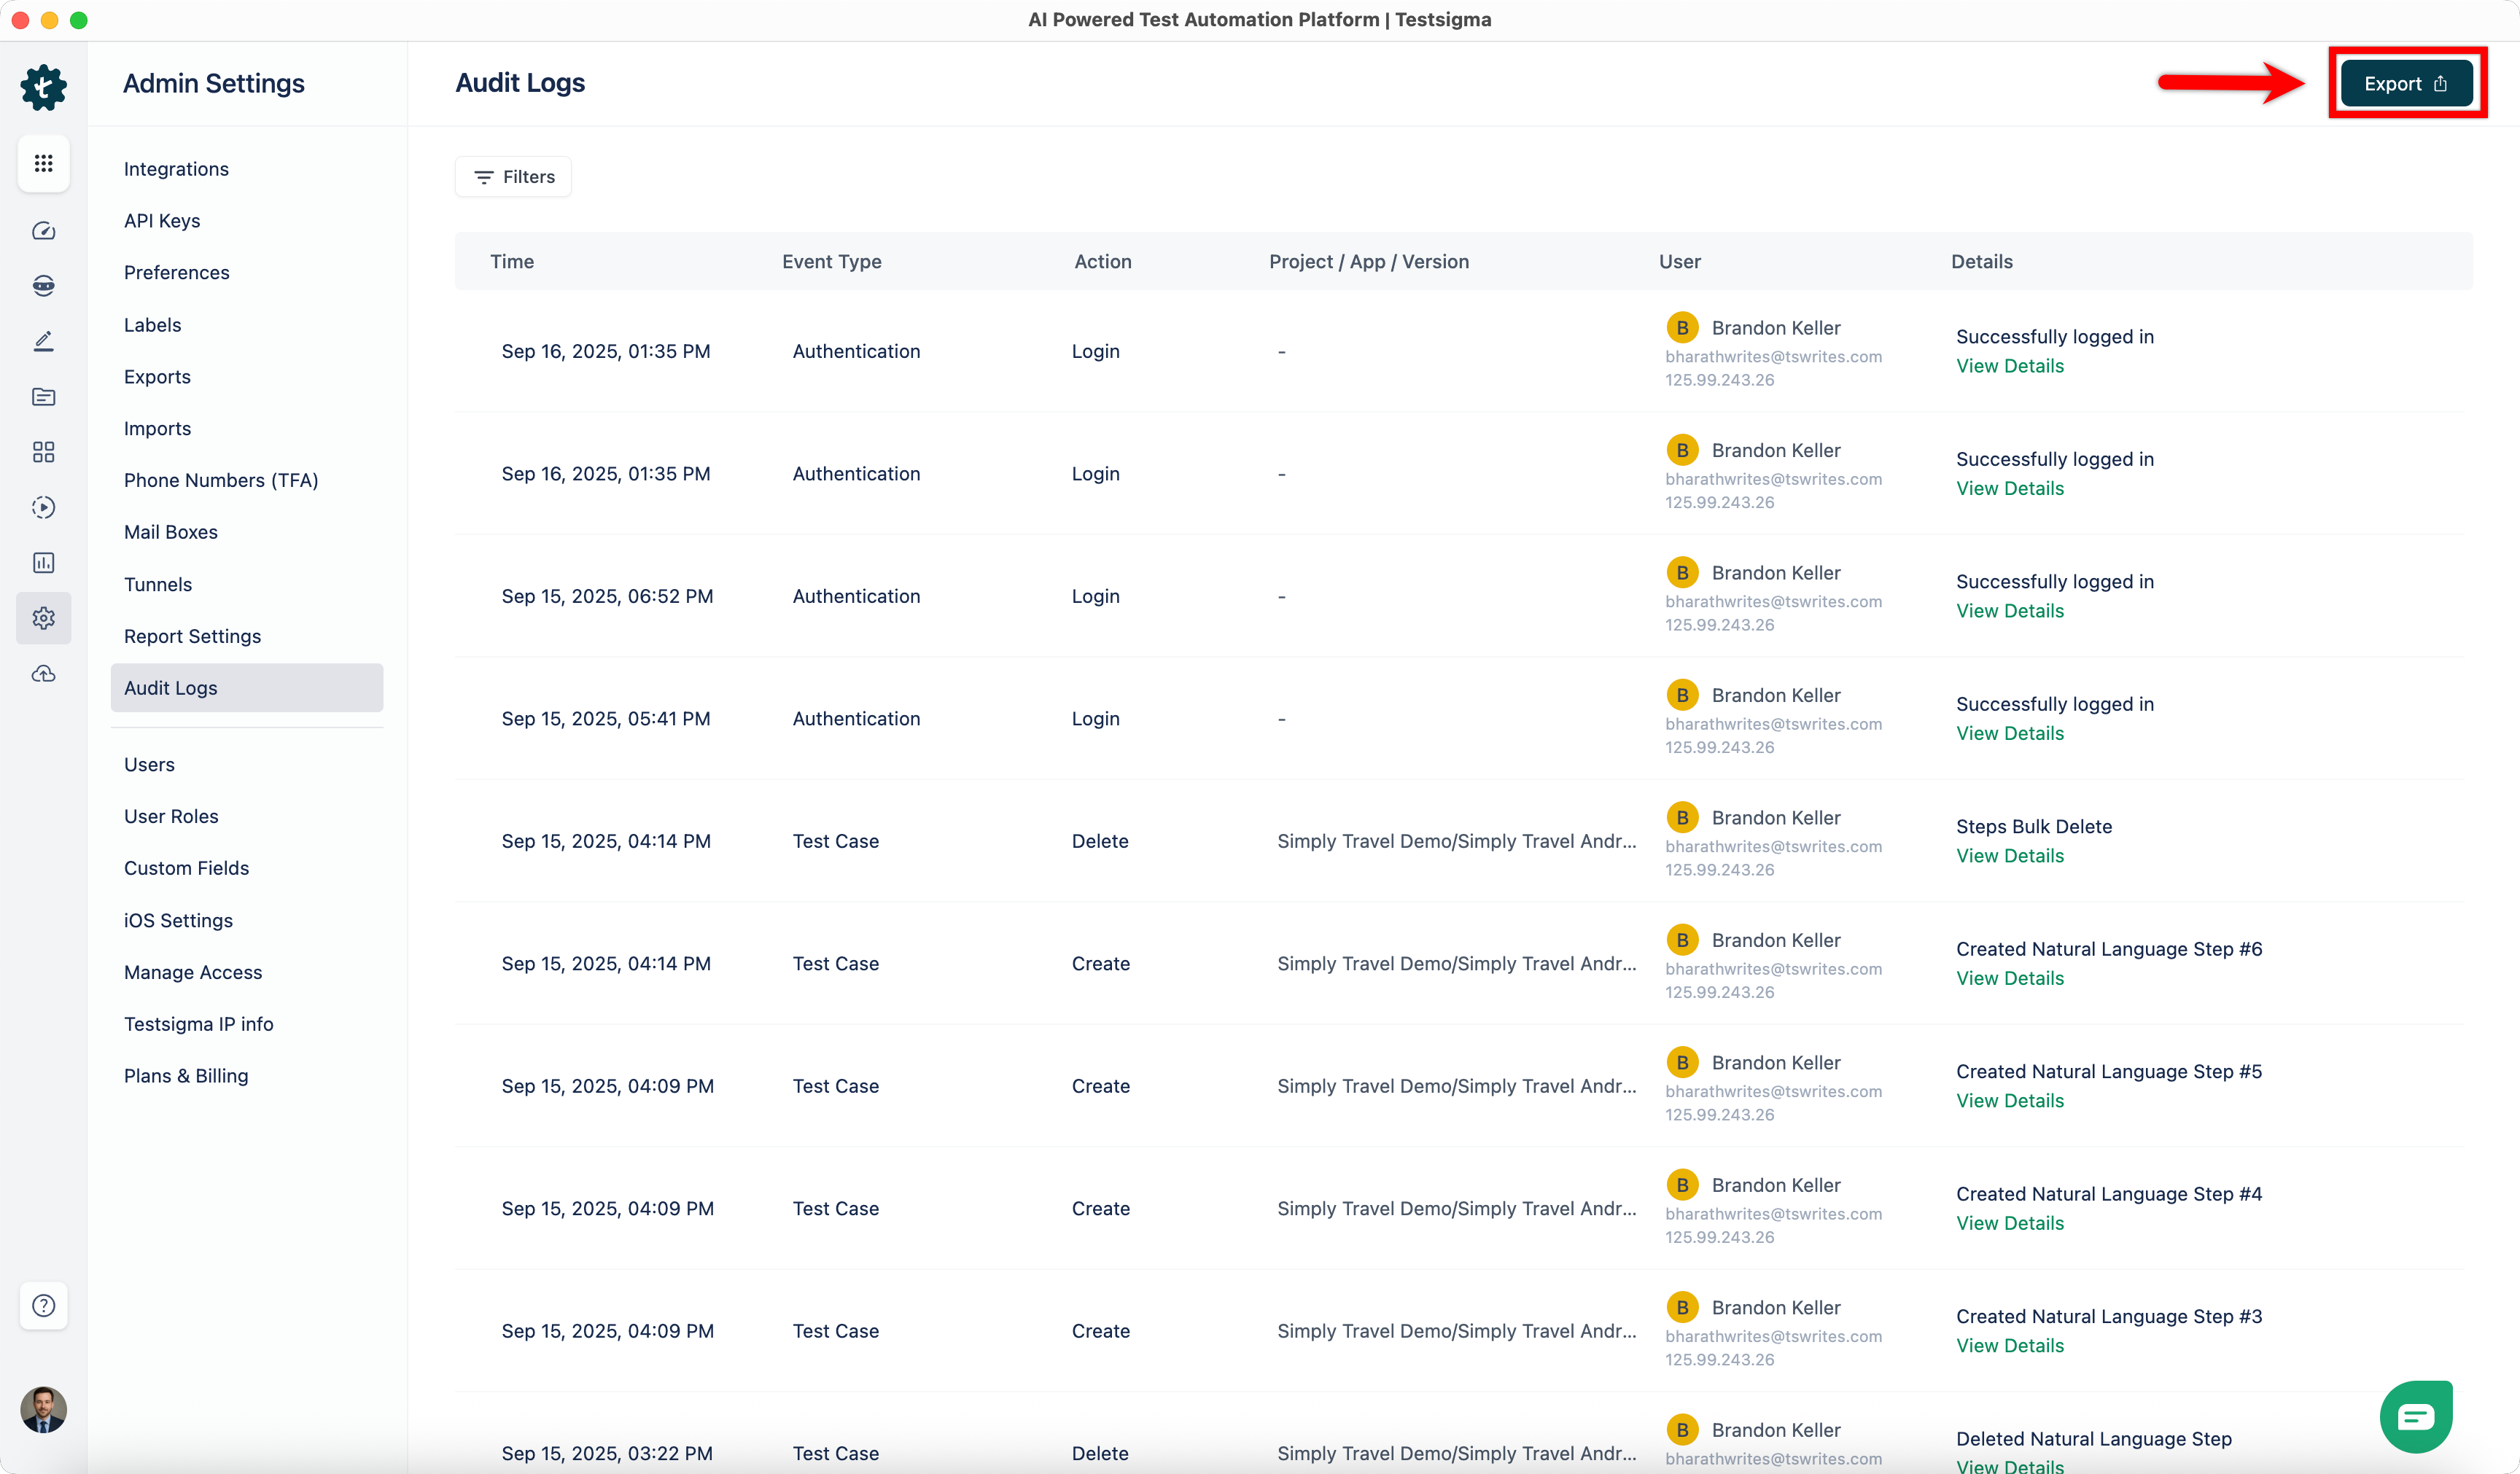The width and height of the screenshot is (2520, 1474).
Task: Select the elements grid icon
Action: click(43, 452)
